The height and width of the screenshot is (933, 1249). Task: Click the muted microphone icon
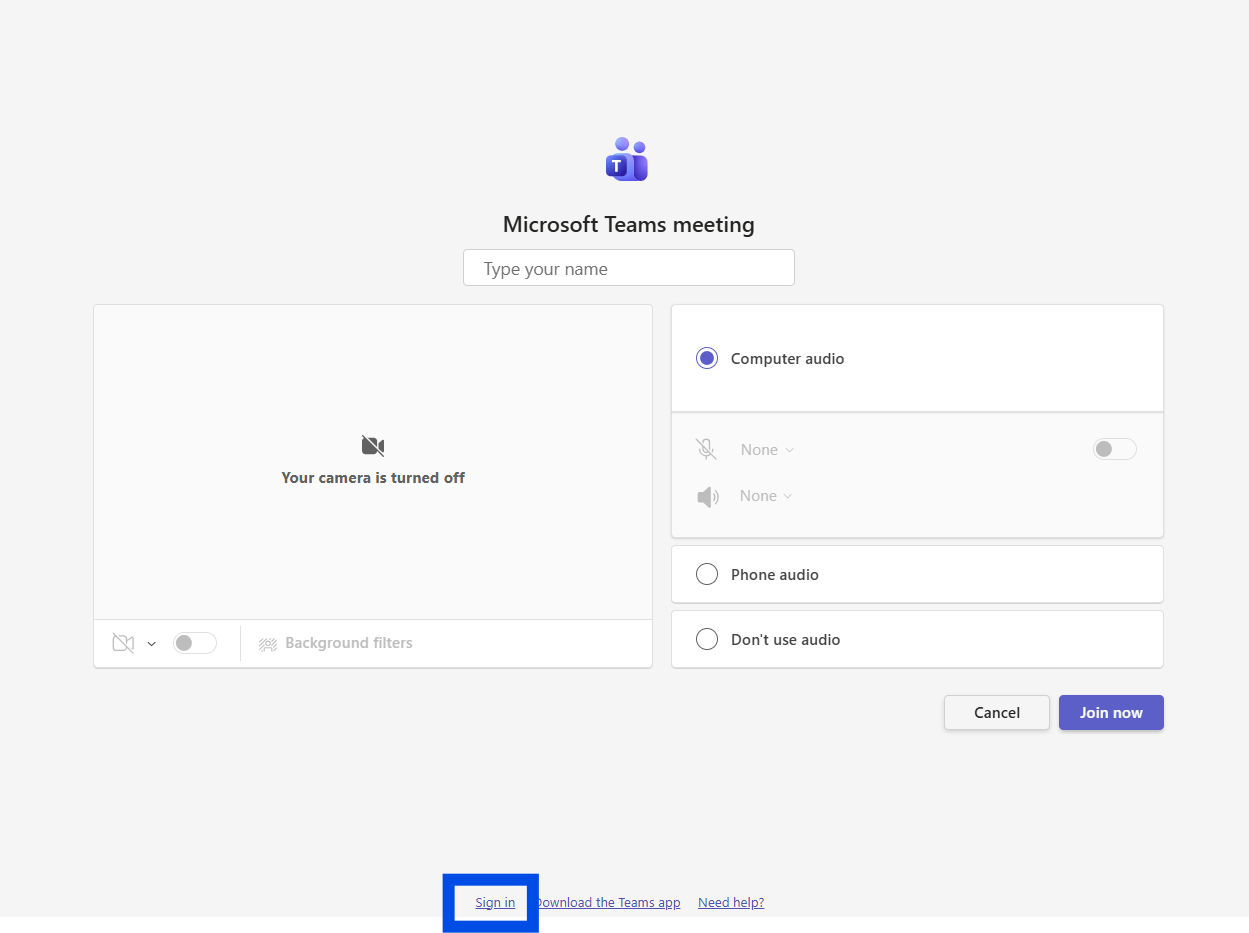click(707, 449)
